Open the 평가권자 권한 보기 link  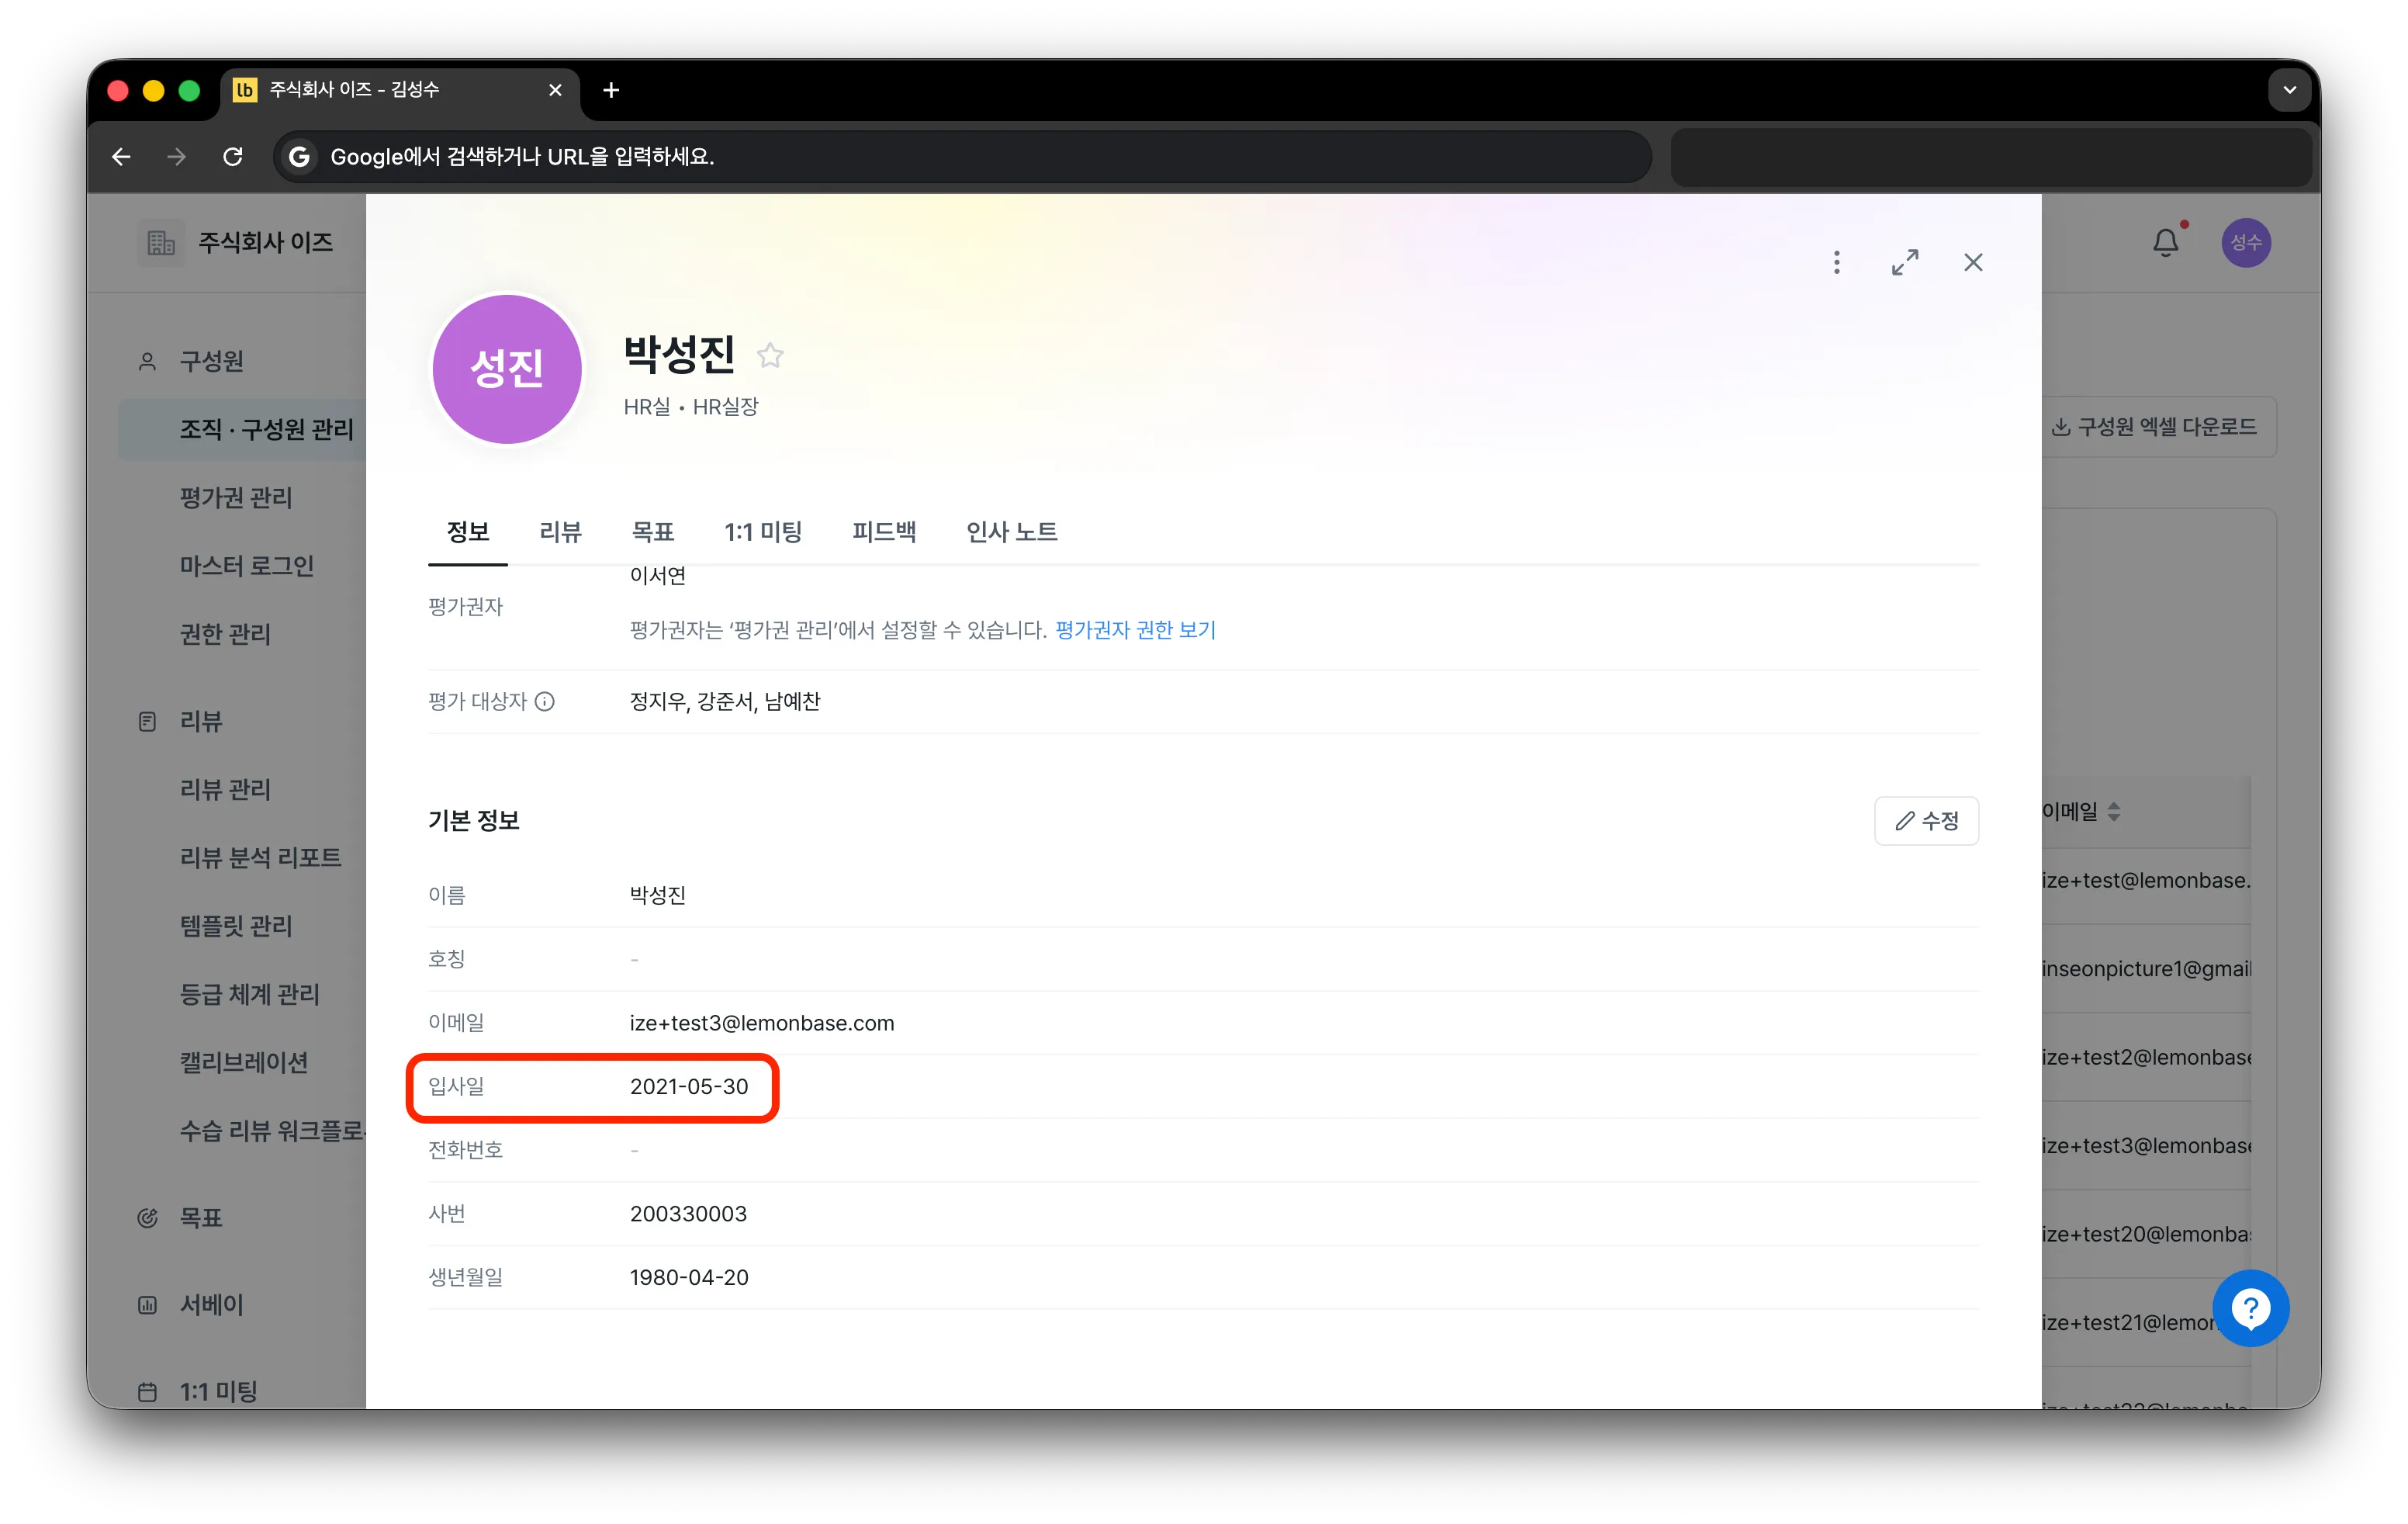click(x=1135, y=630)
